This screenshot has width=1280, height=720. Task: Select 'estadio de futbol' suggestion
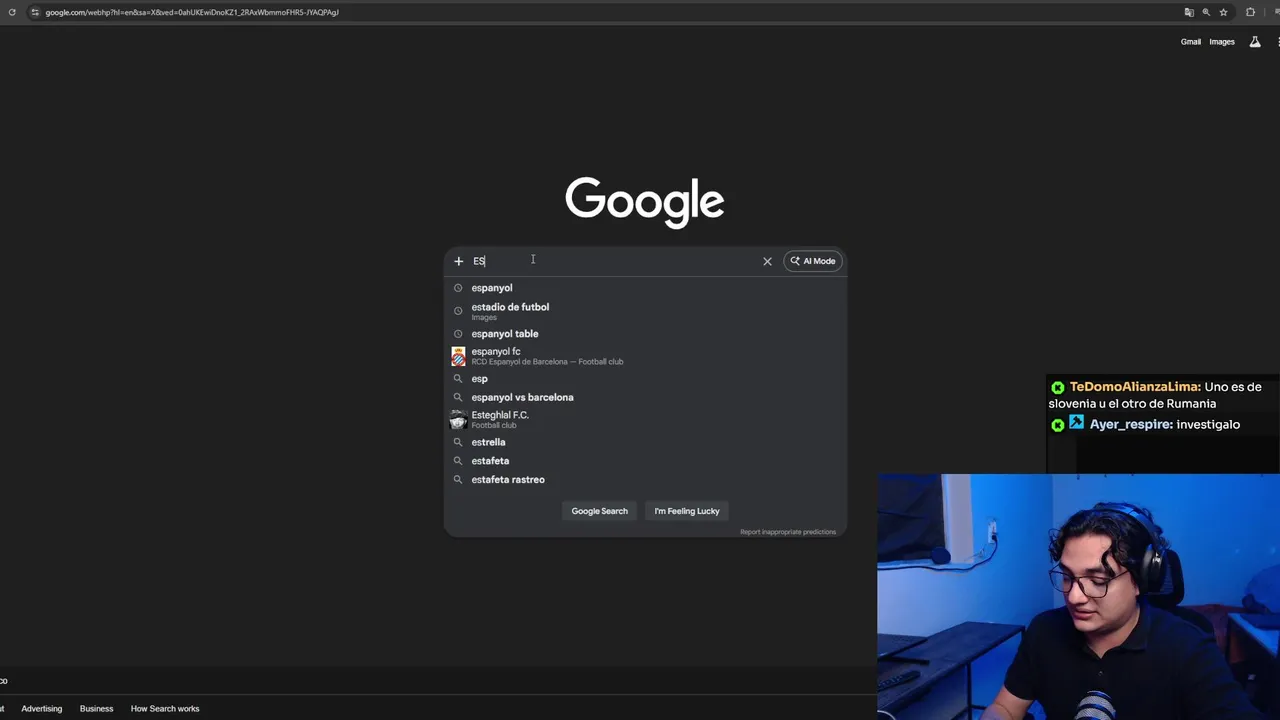pos(645,311)
